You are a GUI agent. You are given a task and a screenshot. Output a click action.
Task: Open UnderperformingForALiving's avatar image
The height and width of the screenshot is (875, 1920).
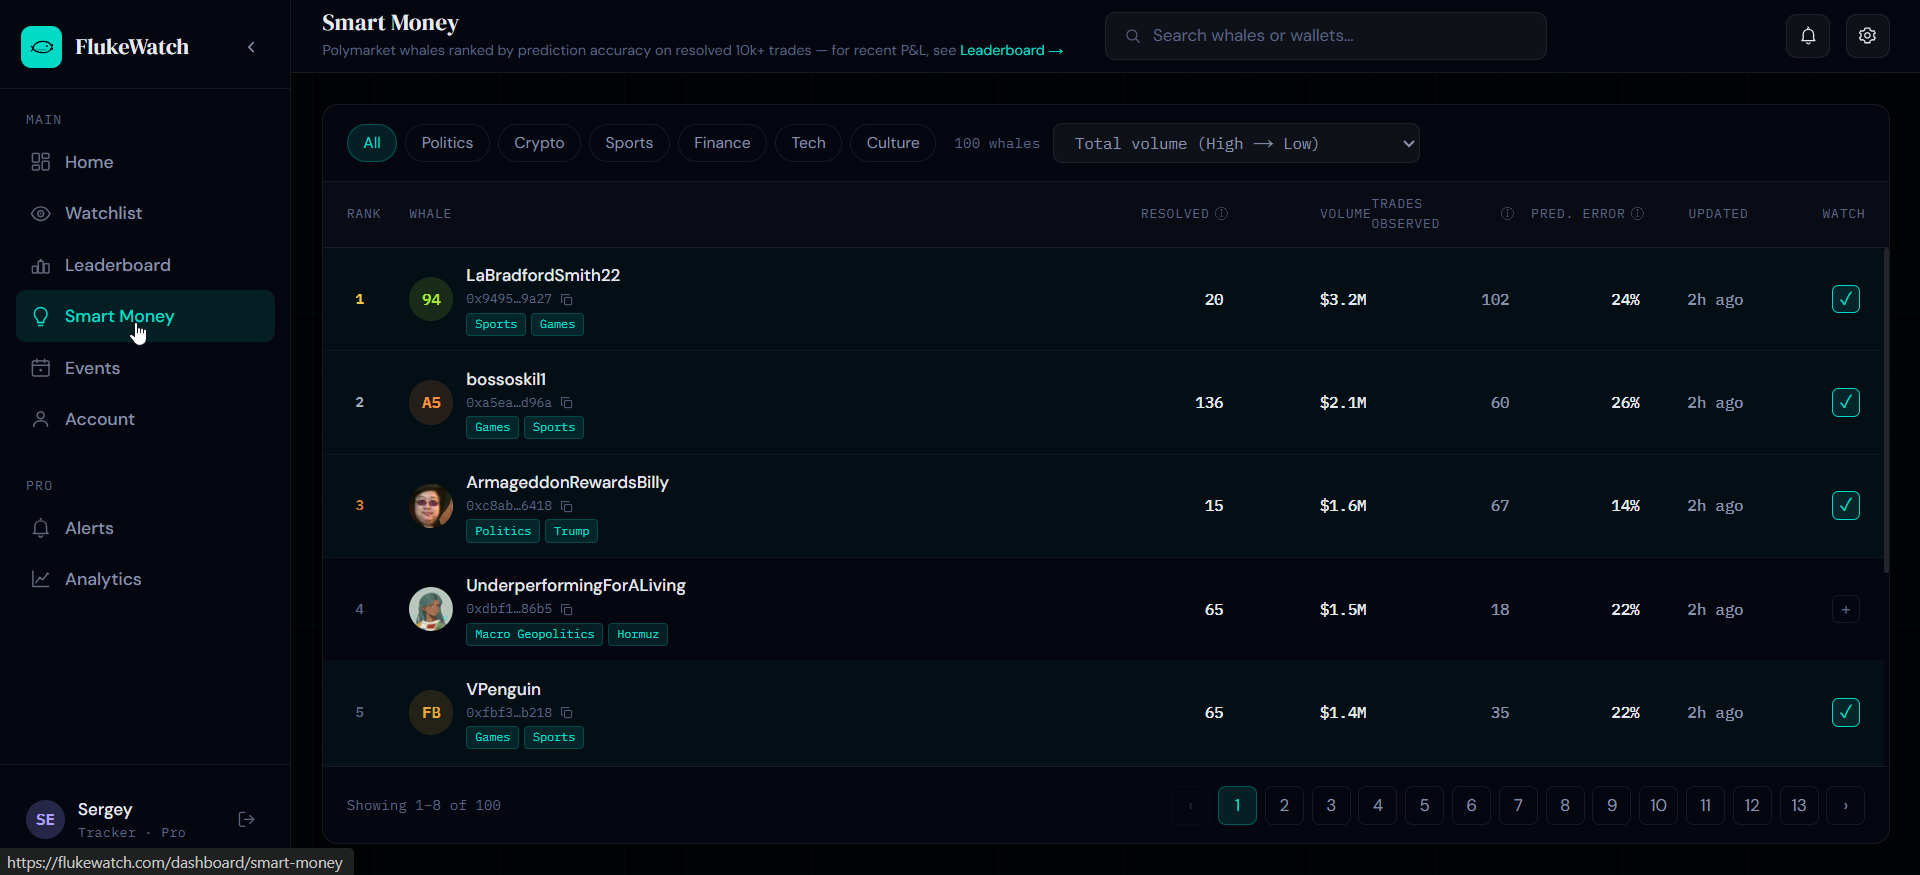(x=431, y=609)
